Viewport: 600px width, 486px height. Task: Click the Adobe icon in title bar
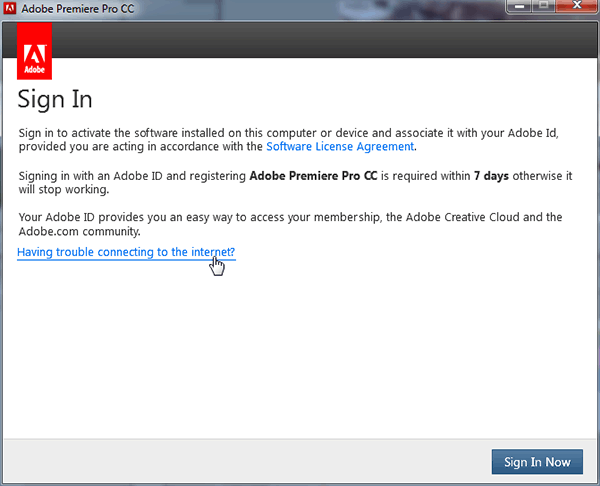coord(10,8)
